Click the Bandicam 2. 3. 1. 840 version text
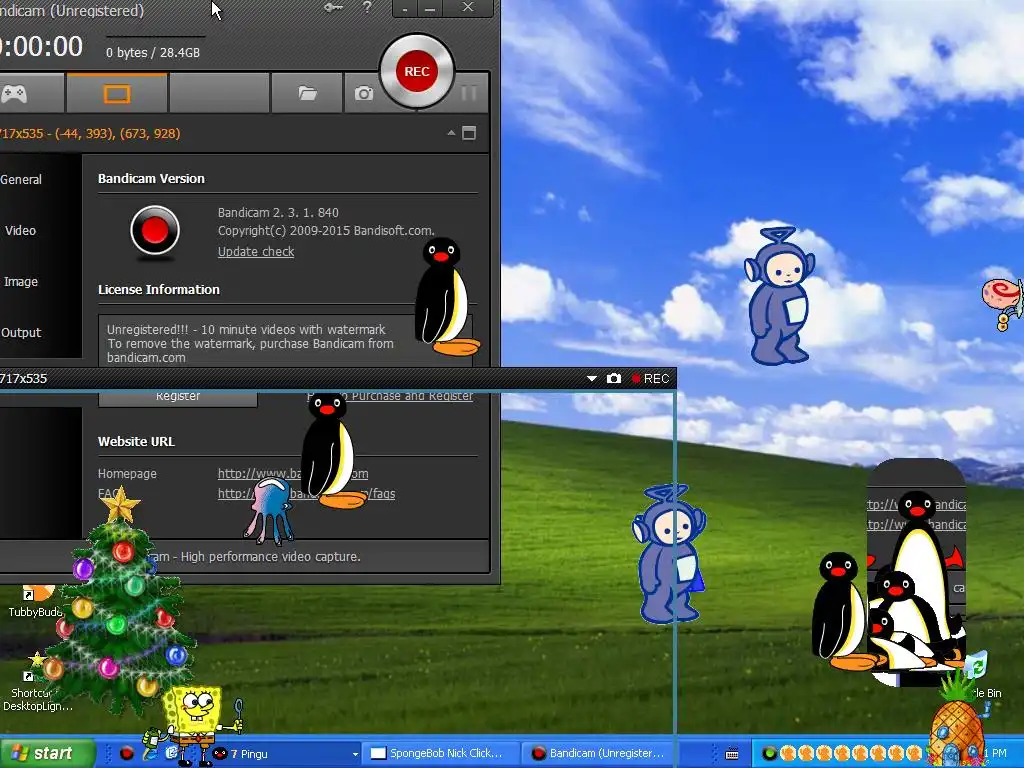The image size is (1024, 768). pyautogui.click(x=278, y=212)
